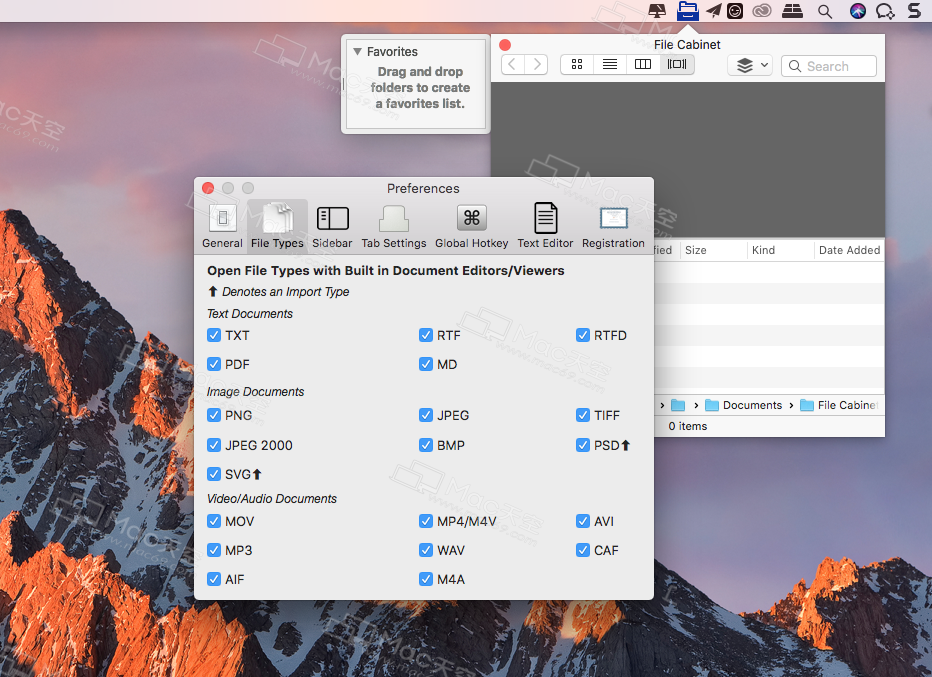Viewport: 932px width, 677px height.
Task: Click the File Cabinet menu bar icon
Action: coord(688,11)
